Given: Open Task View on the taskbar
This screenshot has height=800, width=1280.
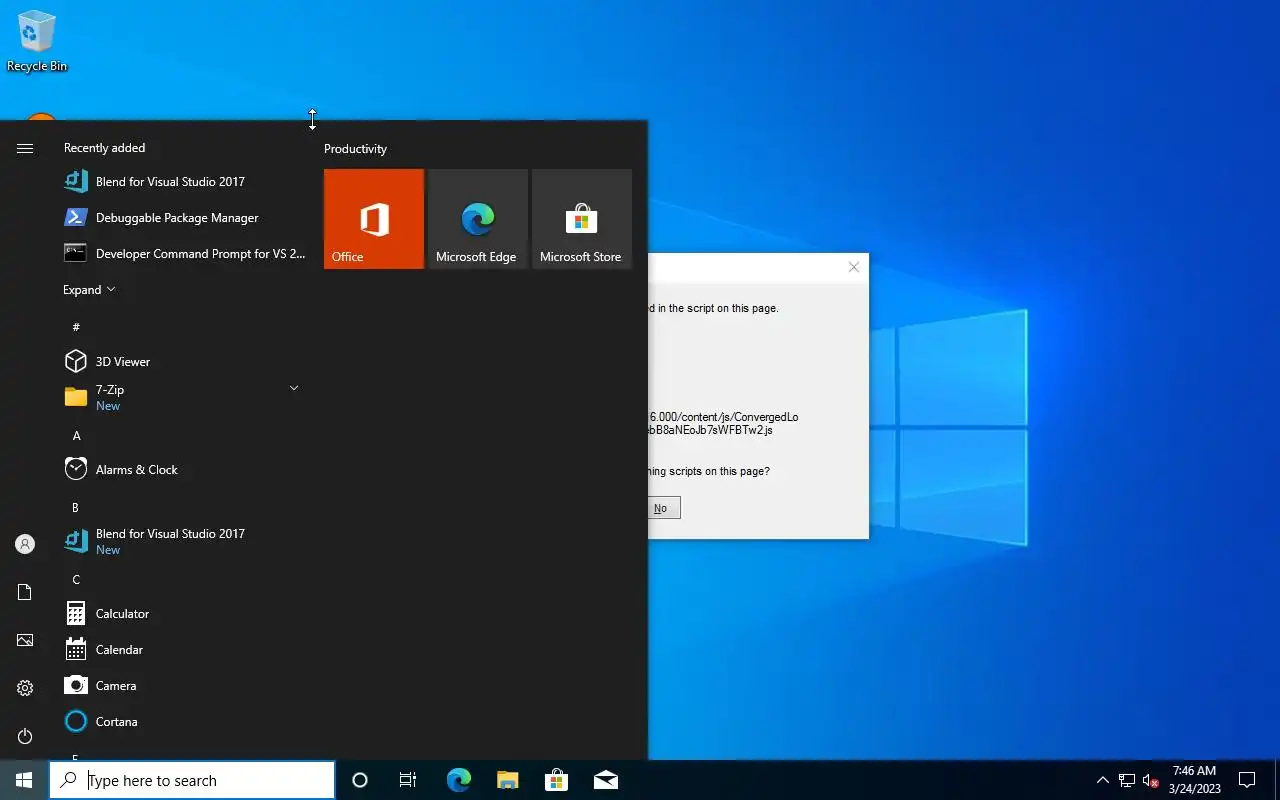Looking at the screenshot, I should point(408,780).
